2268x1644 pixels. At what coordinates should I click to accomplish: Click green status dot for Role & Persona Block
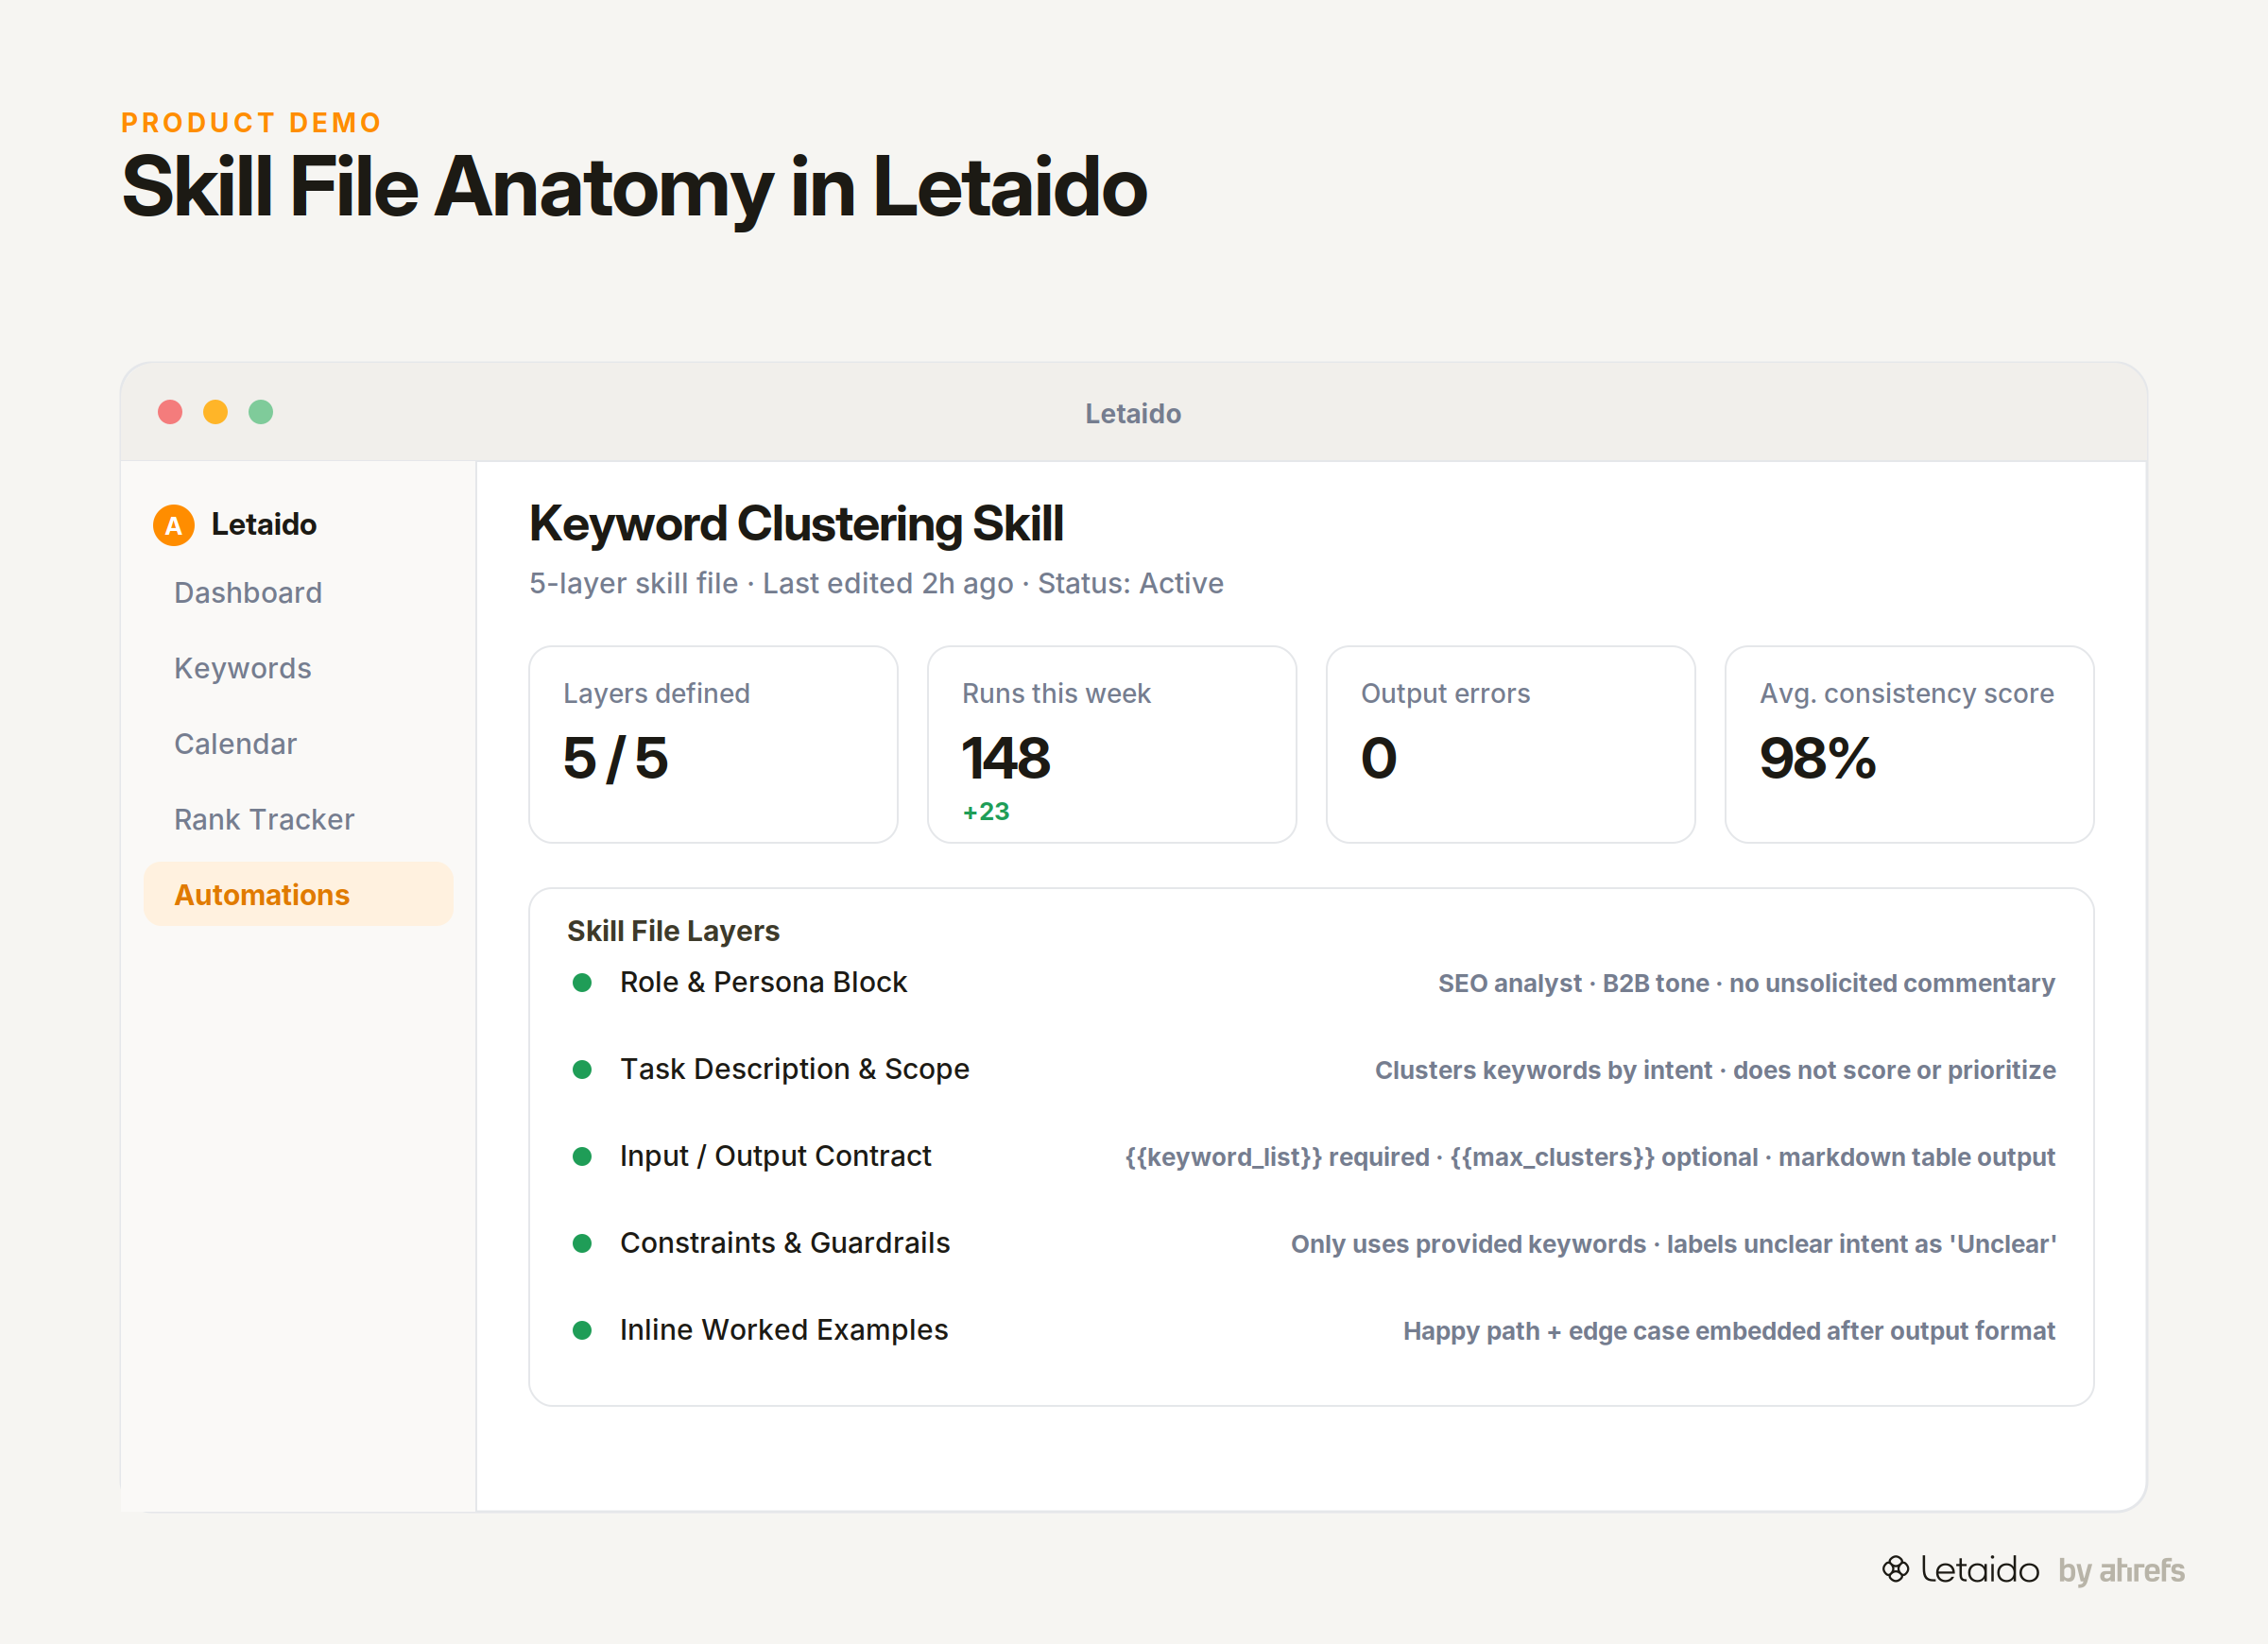(582, 983)
